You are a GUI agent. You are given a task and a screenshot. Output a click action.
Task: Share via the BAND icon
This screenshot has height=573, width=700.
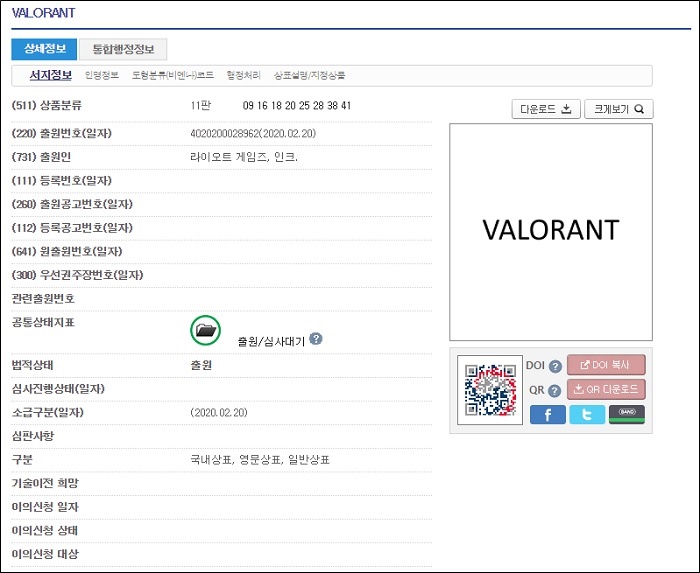[627, 414]
